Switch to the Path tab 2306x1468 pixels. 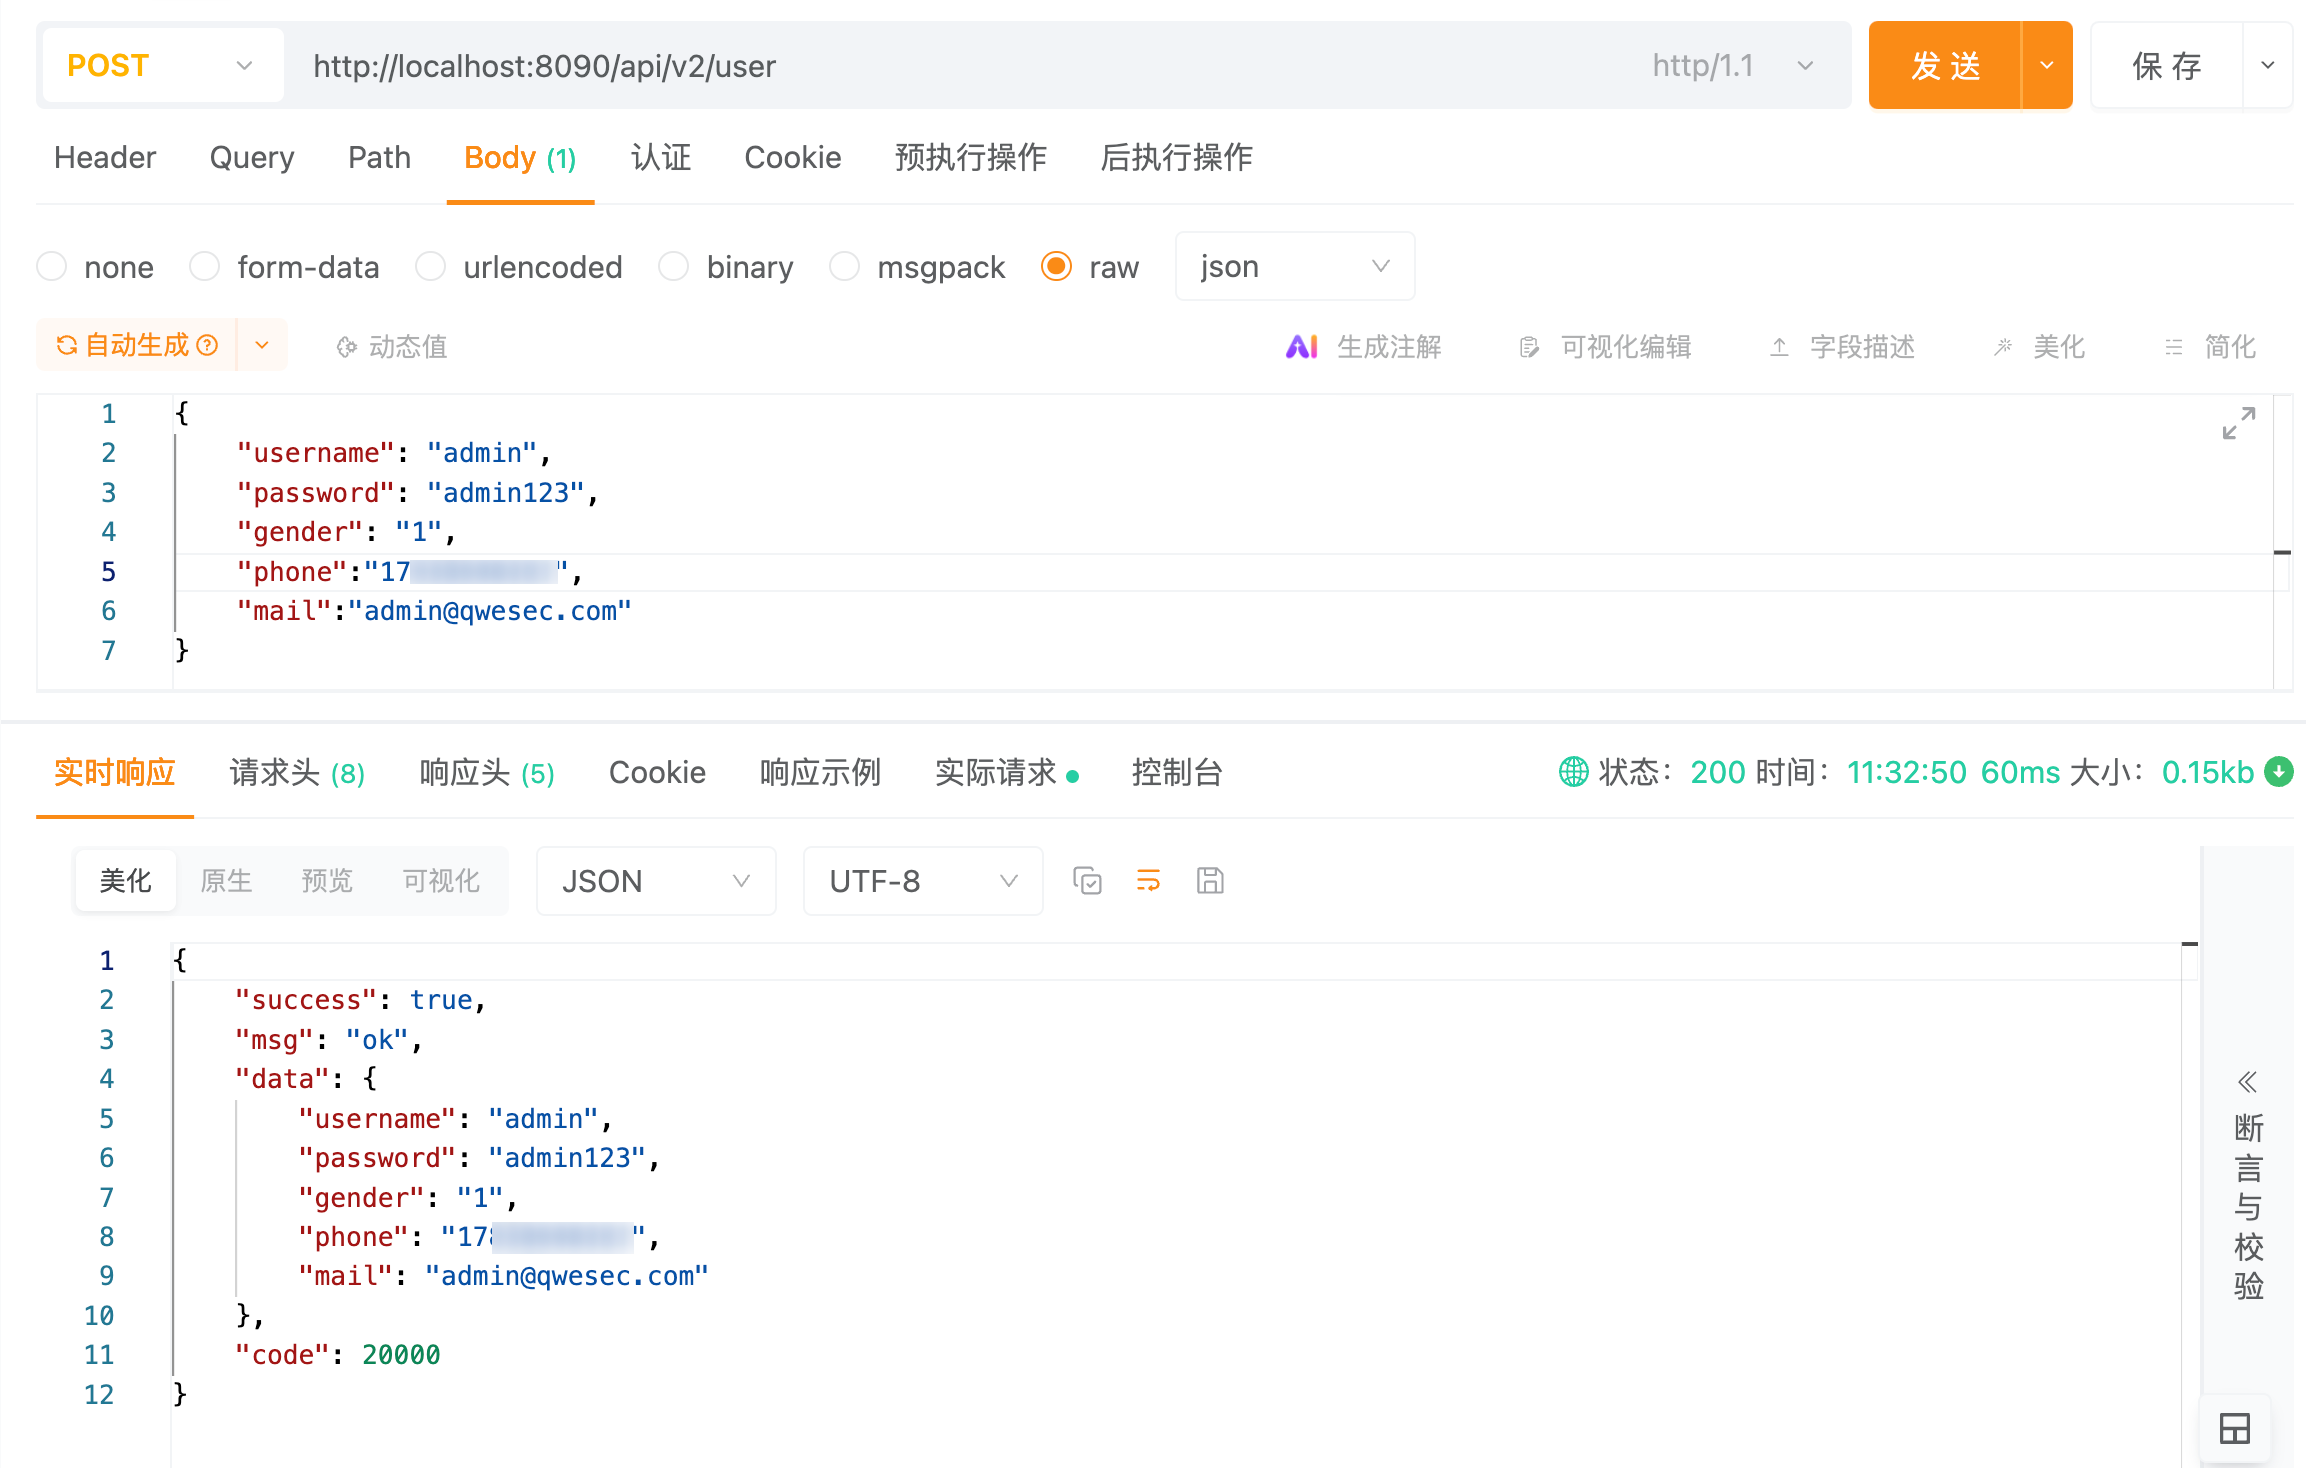[379, 158]
